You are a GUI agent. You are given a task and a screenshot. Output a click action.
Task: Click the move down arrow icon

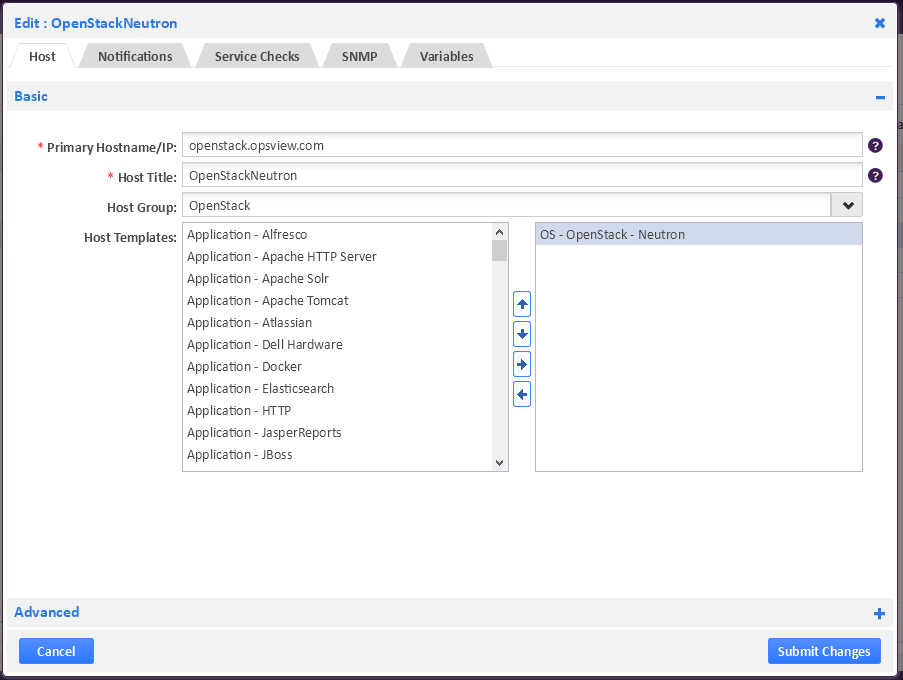521,334
